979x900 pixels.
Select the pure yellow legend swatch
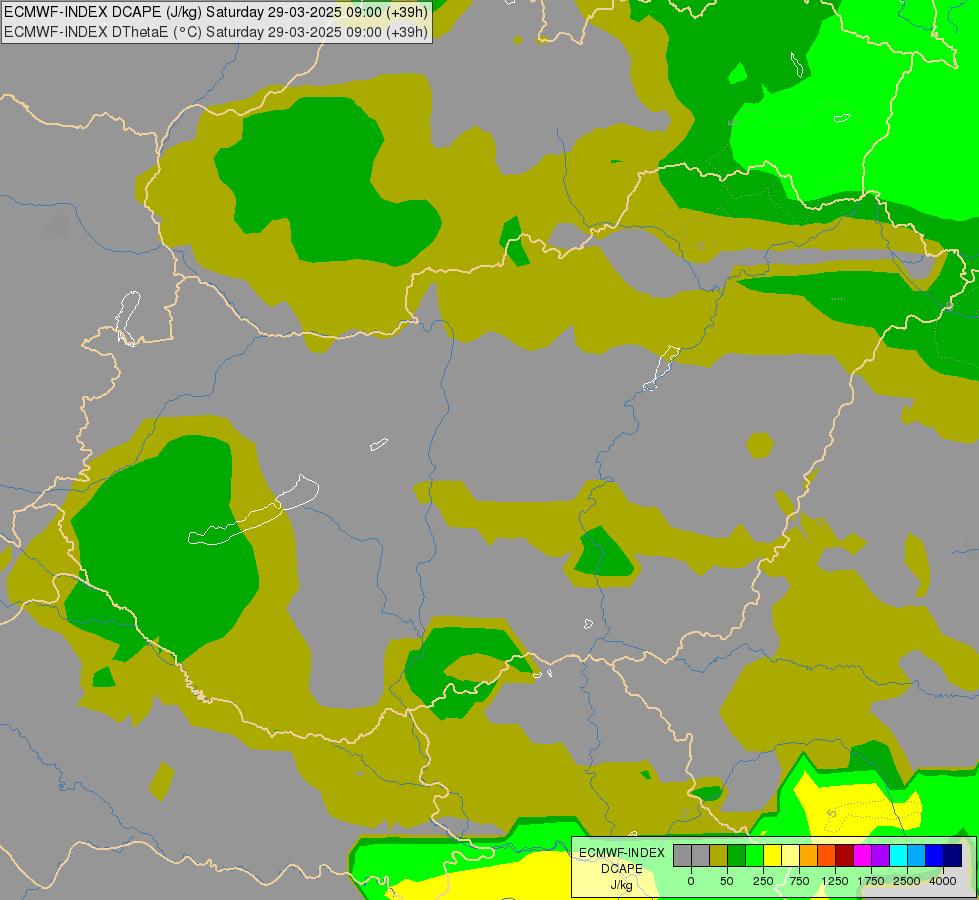click(x=772, y=855)
